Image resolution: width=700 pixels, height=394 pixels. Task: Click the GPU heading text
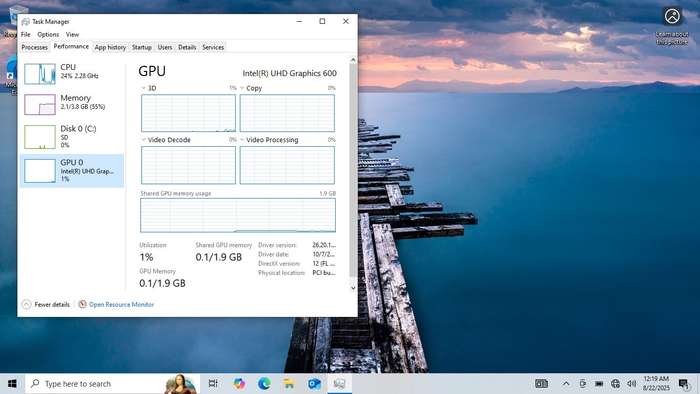tap(152, 71)
